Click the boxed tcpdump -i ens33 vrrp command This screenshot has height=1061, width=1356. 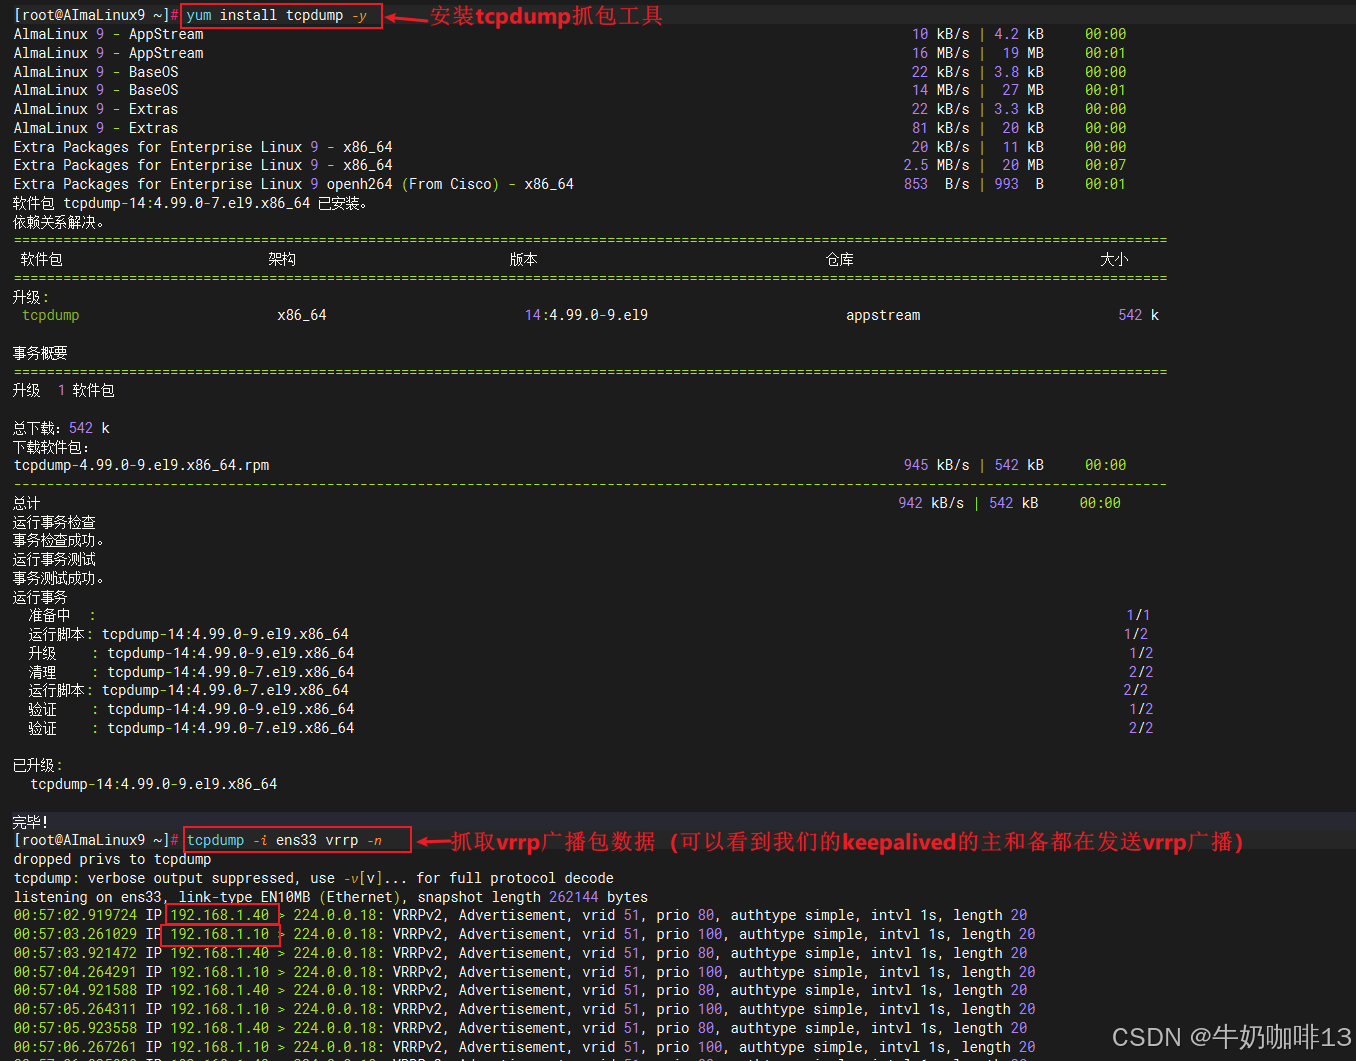pyautogui.click(x=297, y=840)
